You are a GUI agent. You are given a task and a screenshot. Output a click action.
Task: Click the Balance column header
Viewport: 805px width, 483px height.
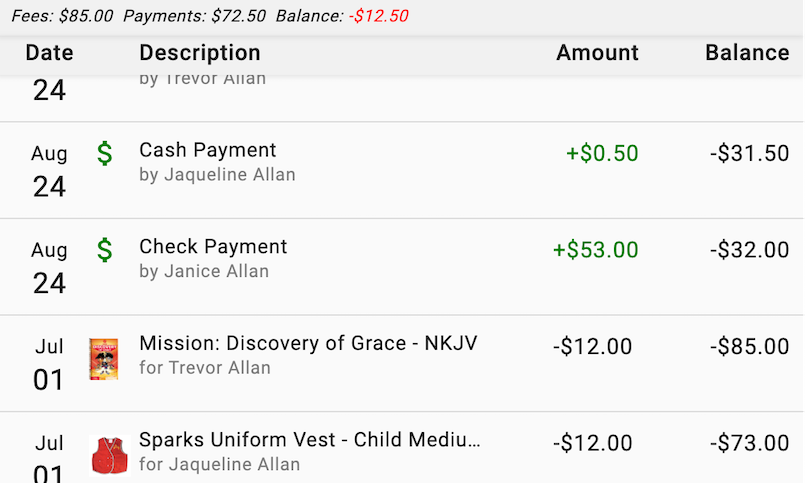tap(747, 53)
